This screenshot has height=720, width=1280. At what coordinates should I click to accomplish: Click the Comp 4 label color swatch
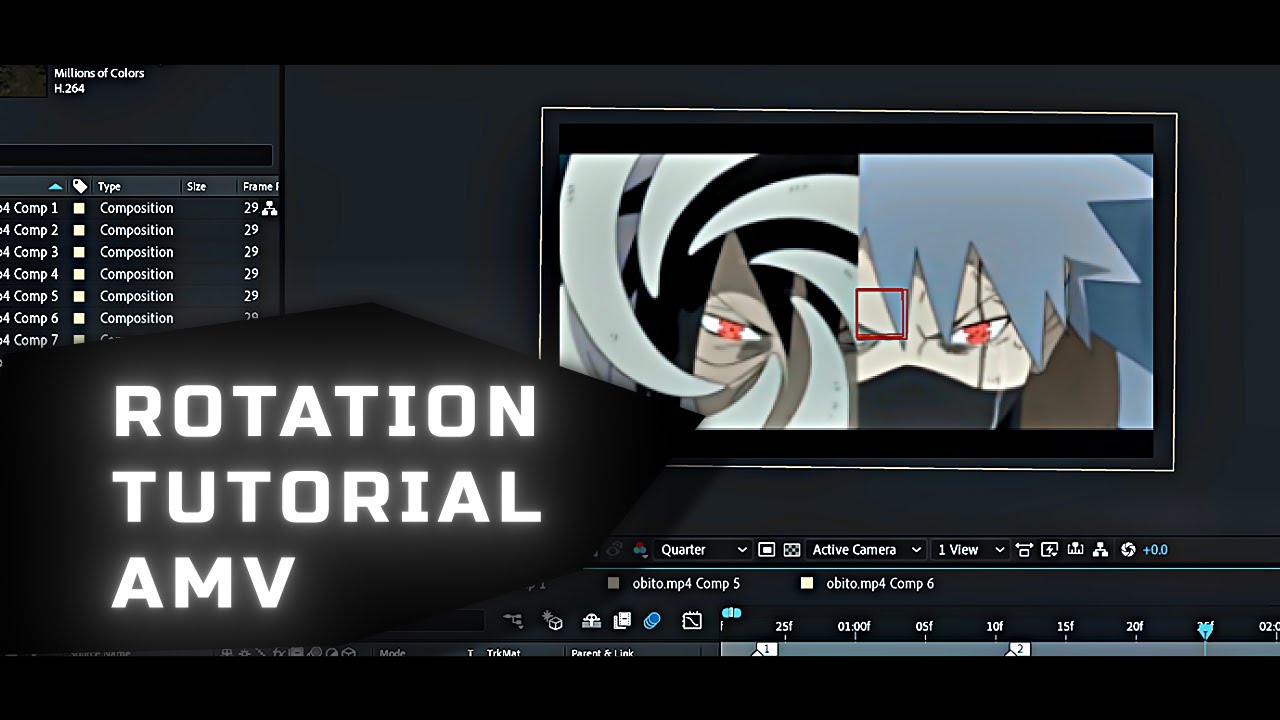[79, 274]
